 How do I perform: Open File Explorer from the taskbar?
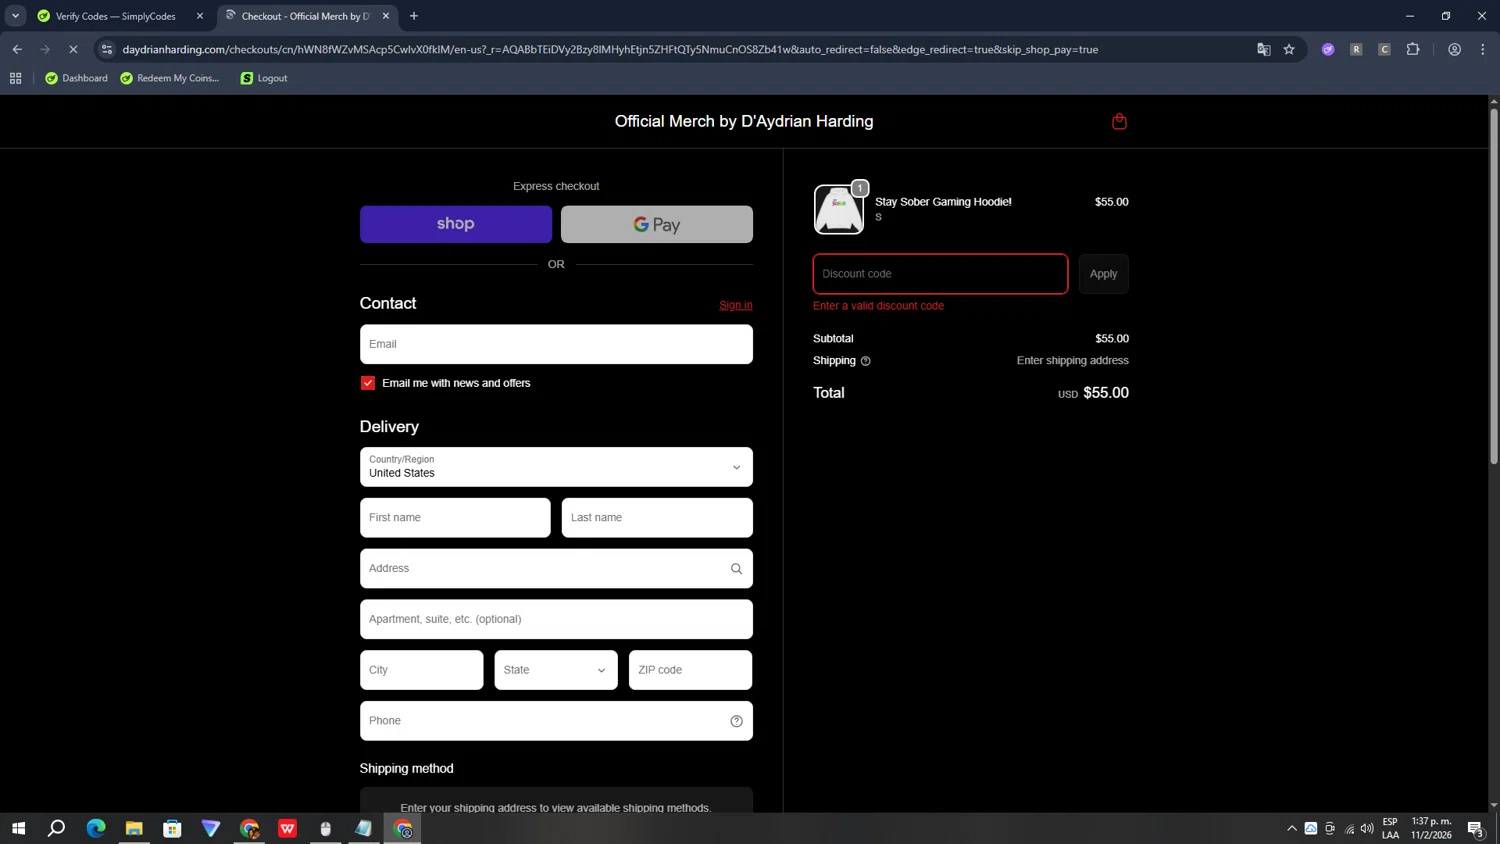pos(134,828)
